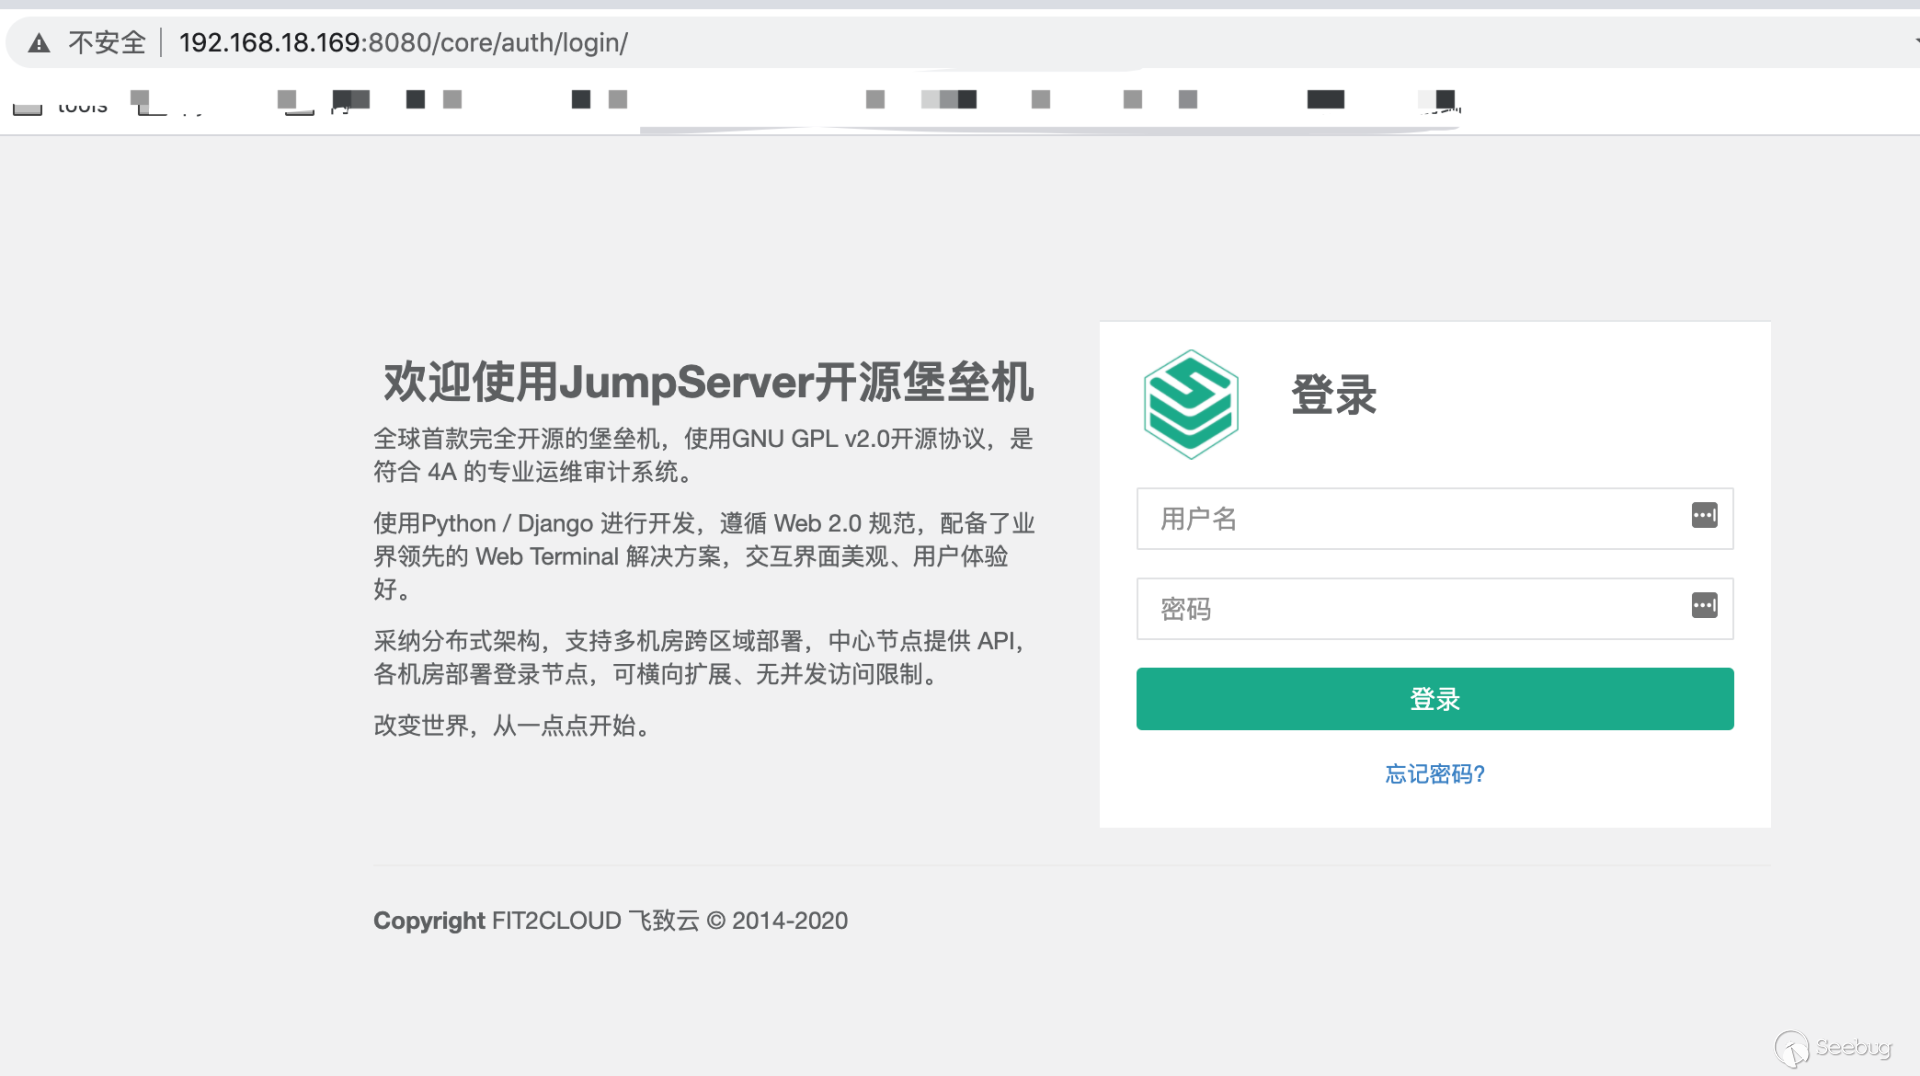Click the green JumpServer logo

click(x=1190, y=404)
